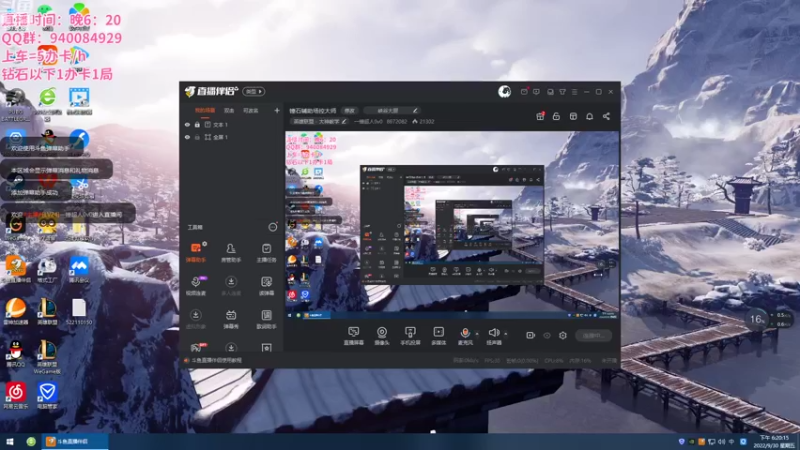The width and height of the screenshot is (800, 450).
Task: Click the floating 16% performance widget
Action: [x=757, y=319]
